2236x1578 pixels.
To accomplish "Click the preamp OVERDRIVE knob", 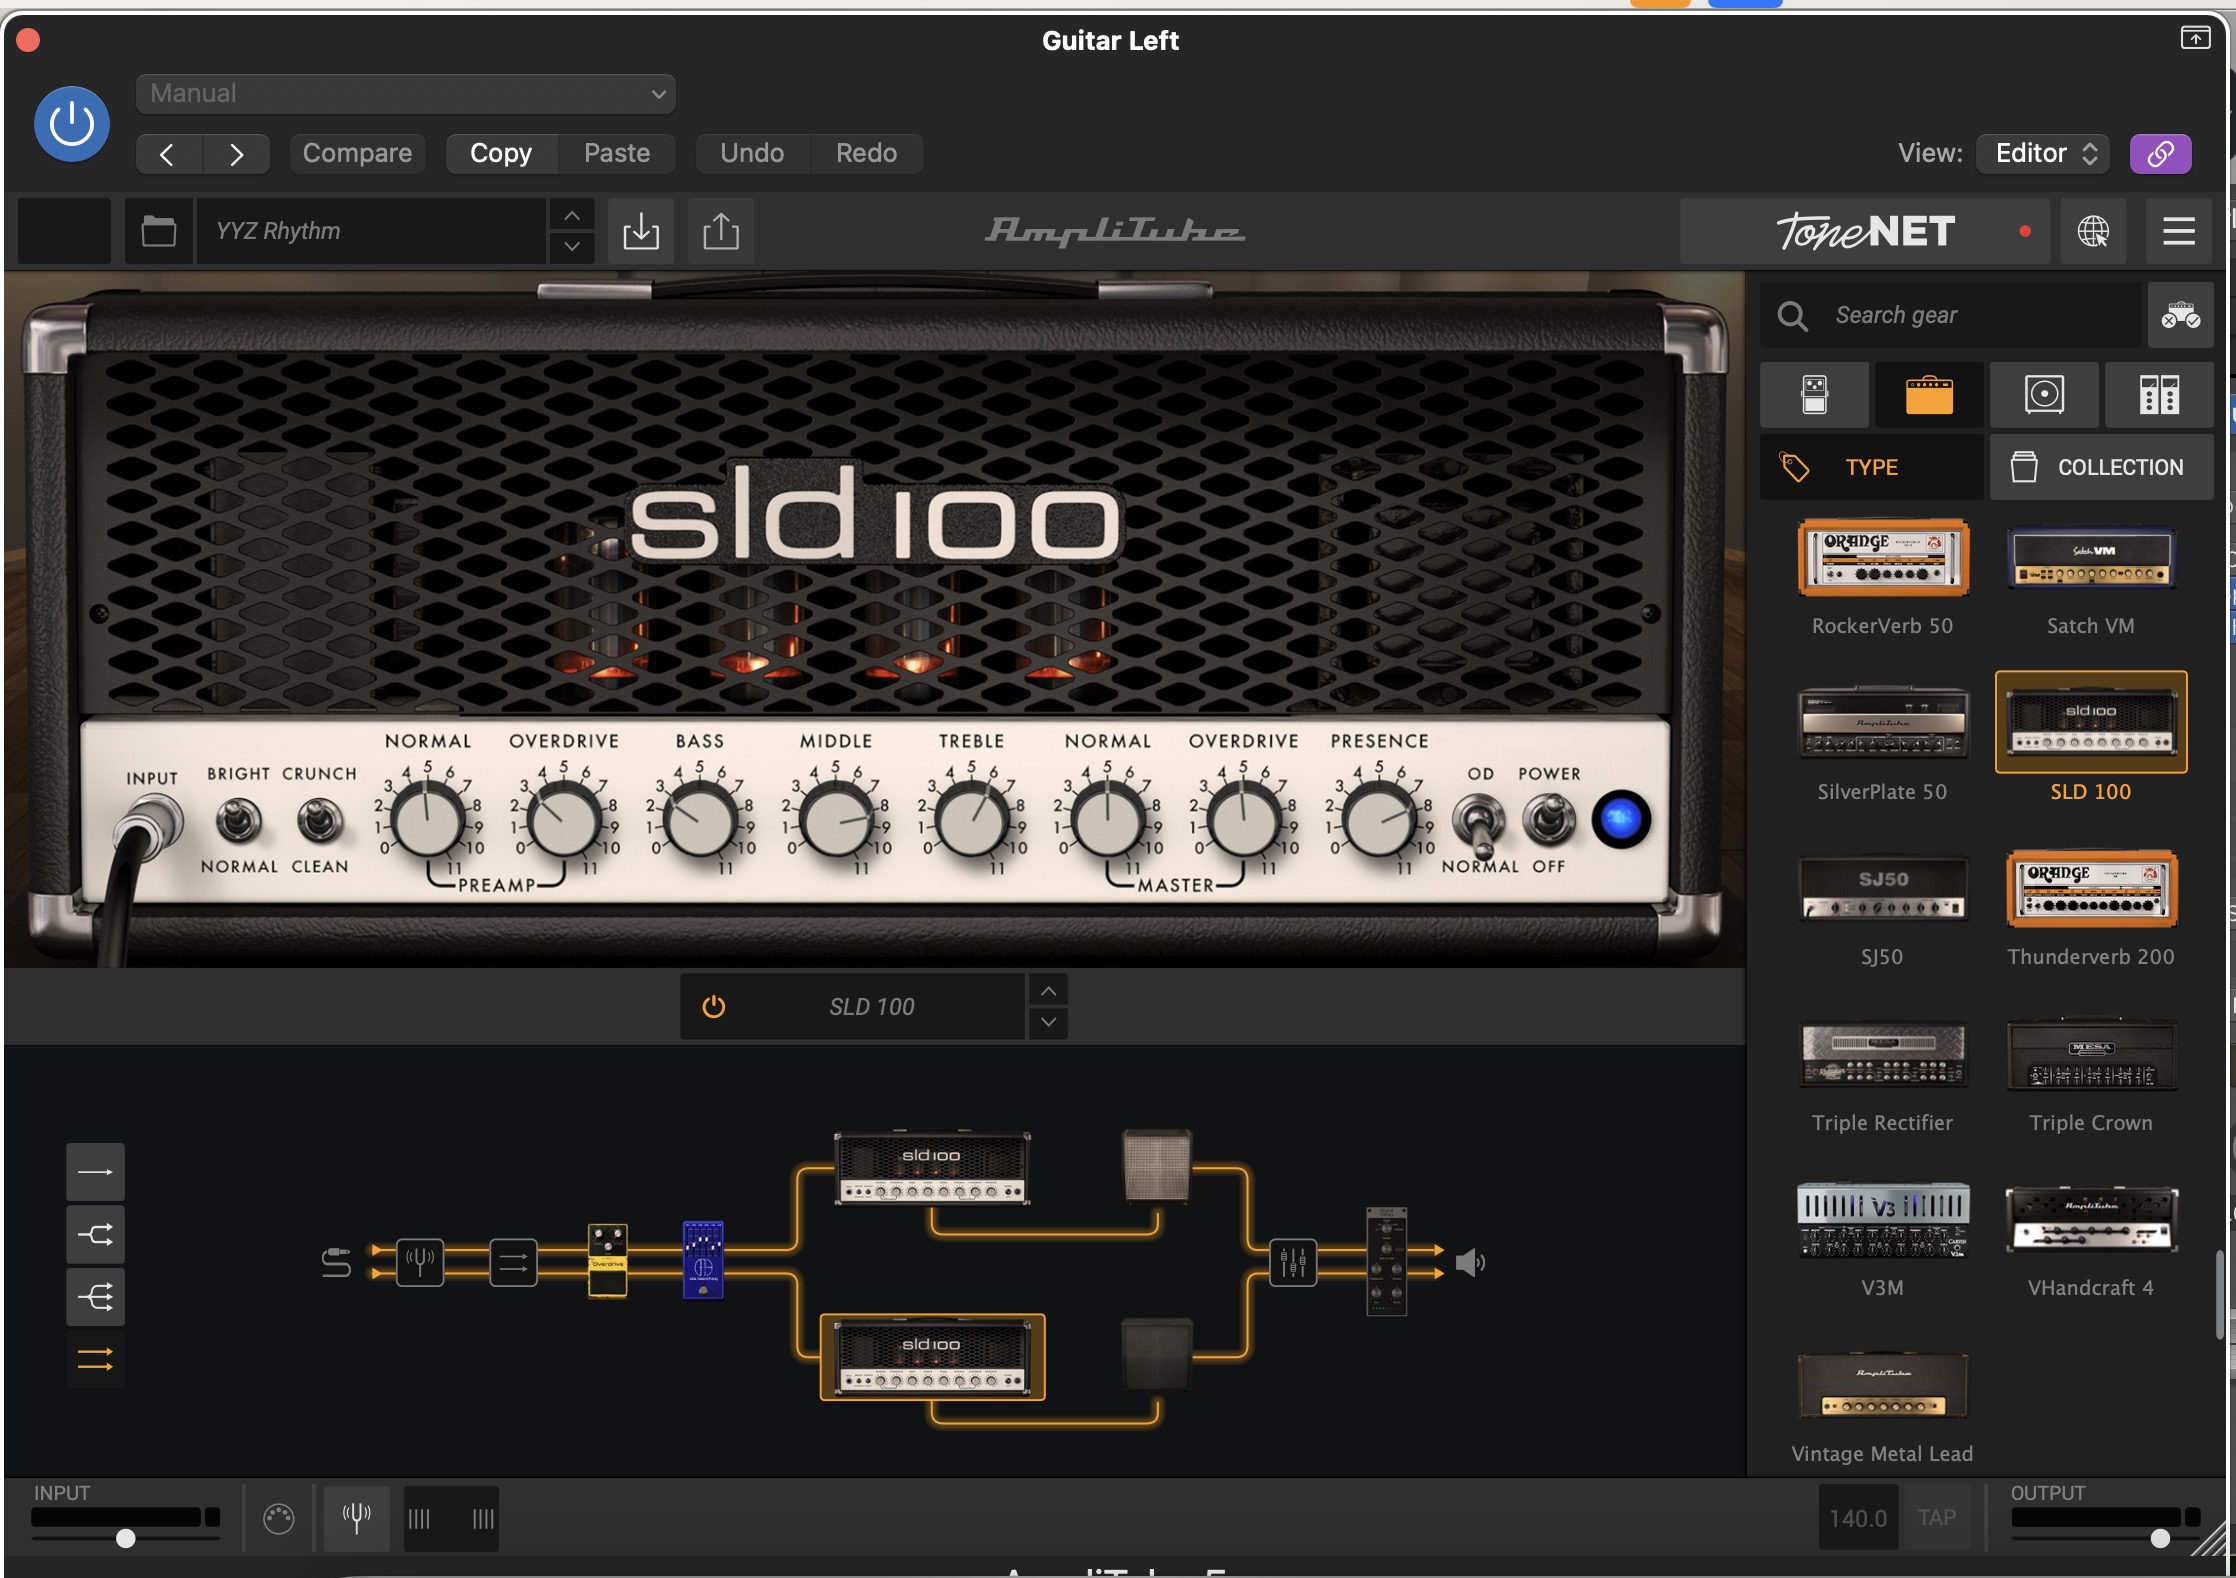I will (563, 820).
